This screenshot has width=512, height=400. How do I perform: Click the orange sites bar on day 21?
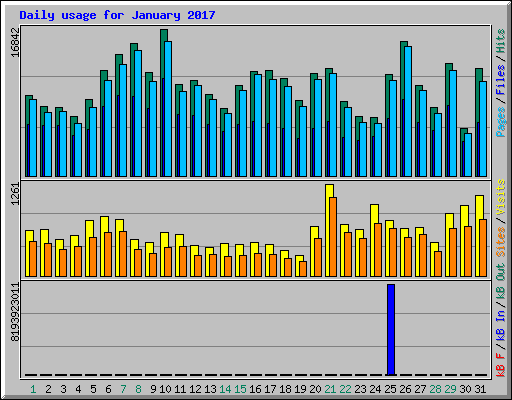(x=333, y=237)
